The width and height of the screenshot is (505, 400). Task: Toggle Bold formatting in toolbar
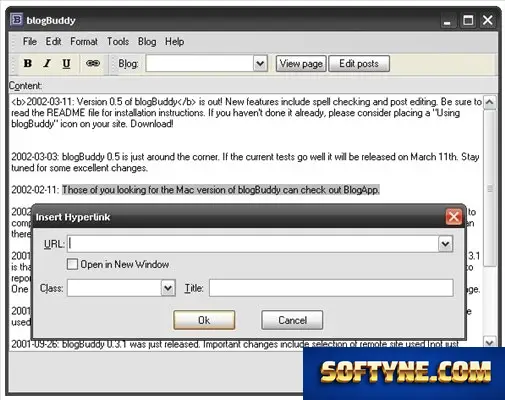point(28,63)
